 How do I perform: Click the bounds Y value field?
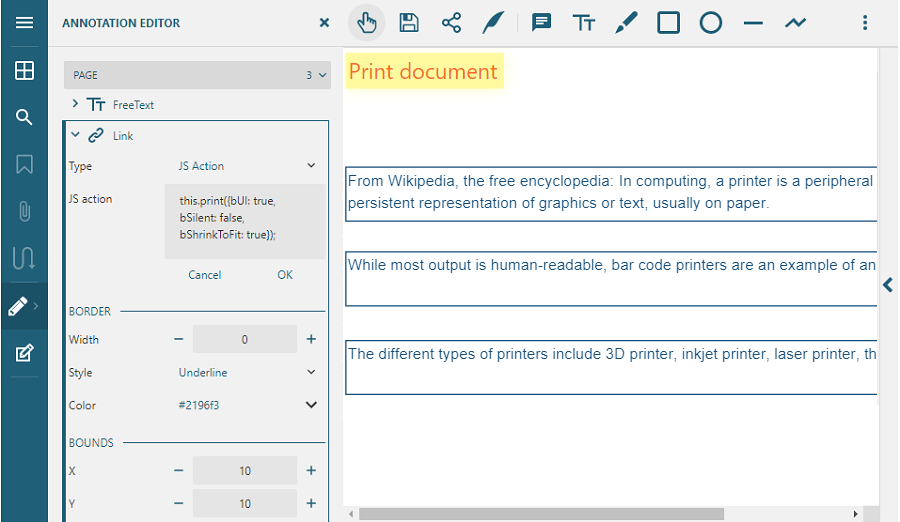(245, 504)
